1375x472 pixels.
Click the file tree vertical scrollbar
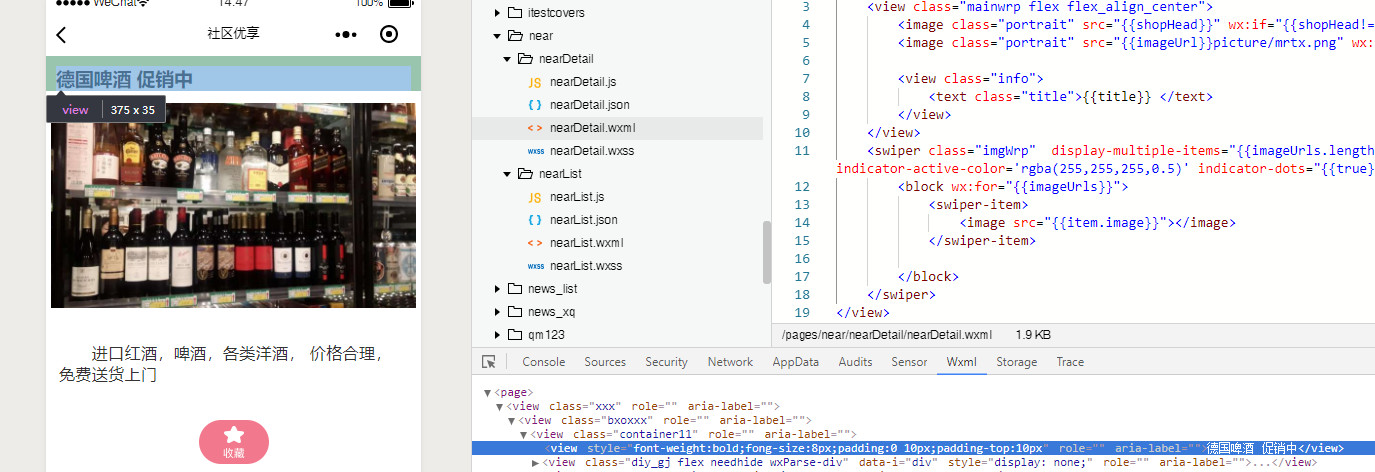coord(767,252)
